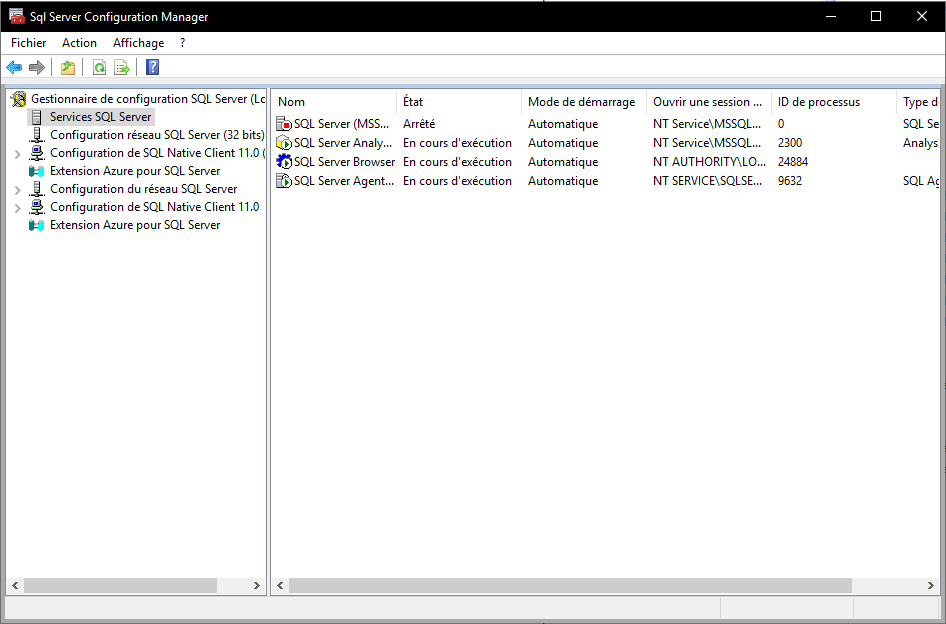Screen dimensions: 946x624
Task: Click the Export list toolbar icon
Action: [x=122, y=68]
